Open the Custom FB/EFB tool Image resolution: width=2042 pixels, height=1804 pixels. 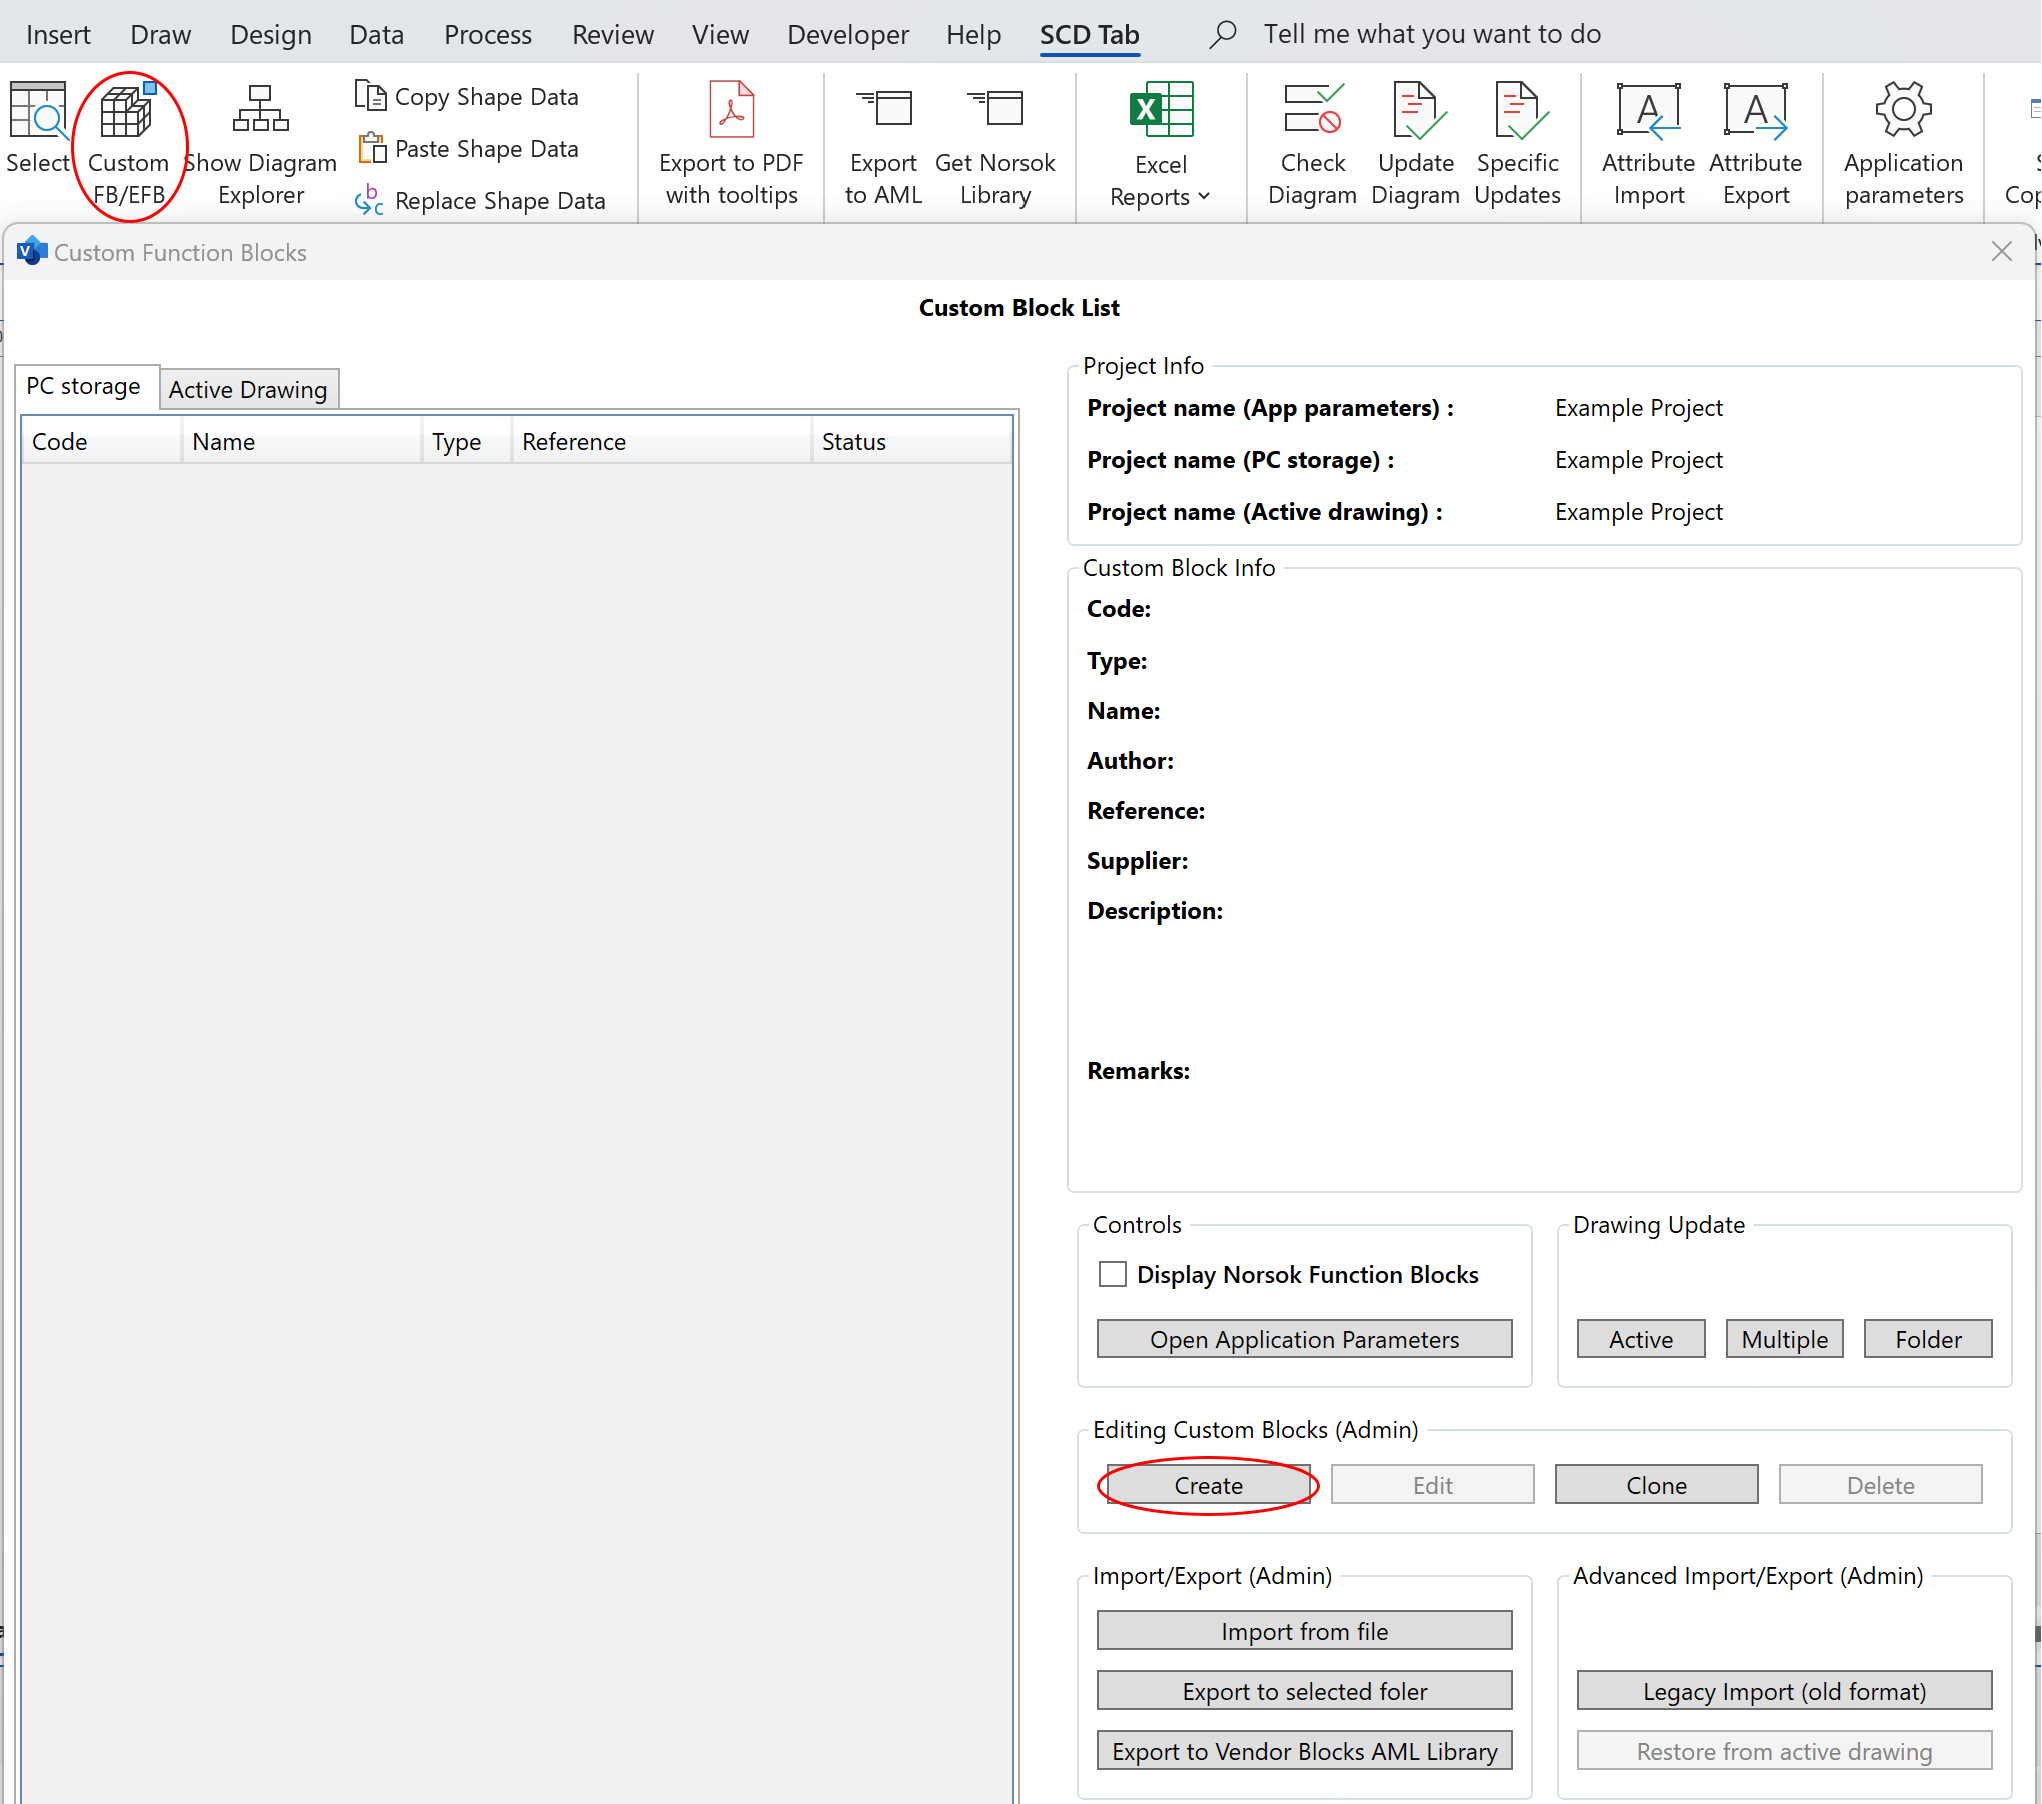point(128,145)
